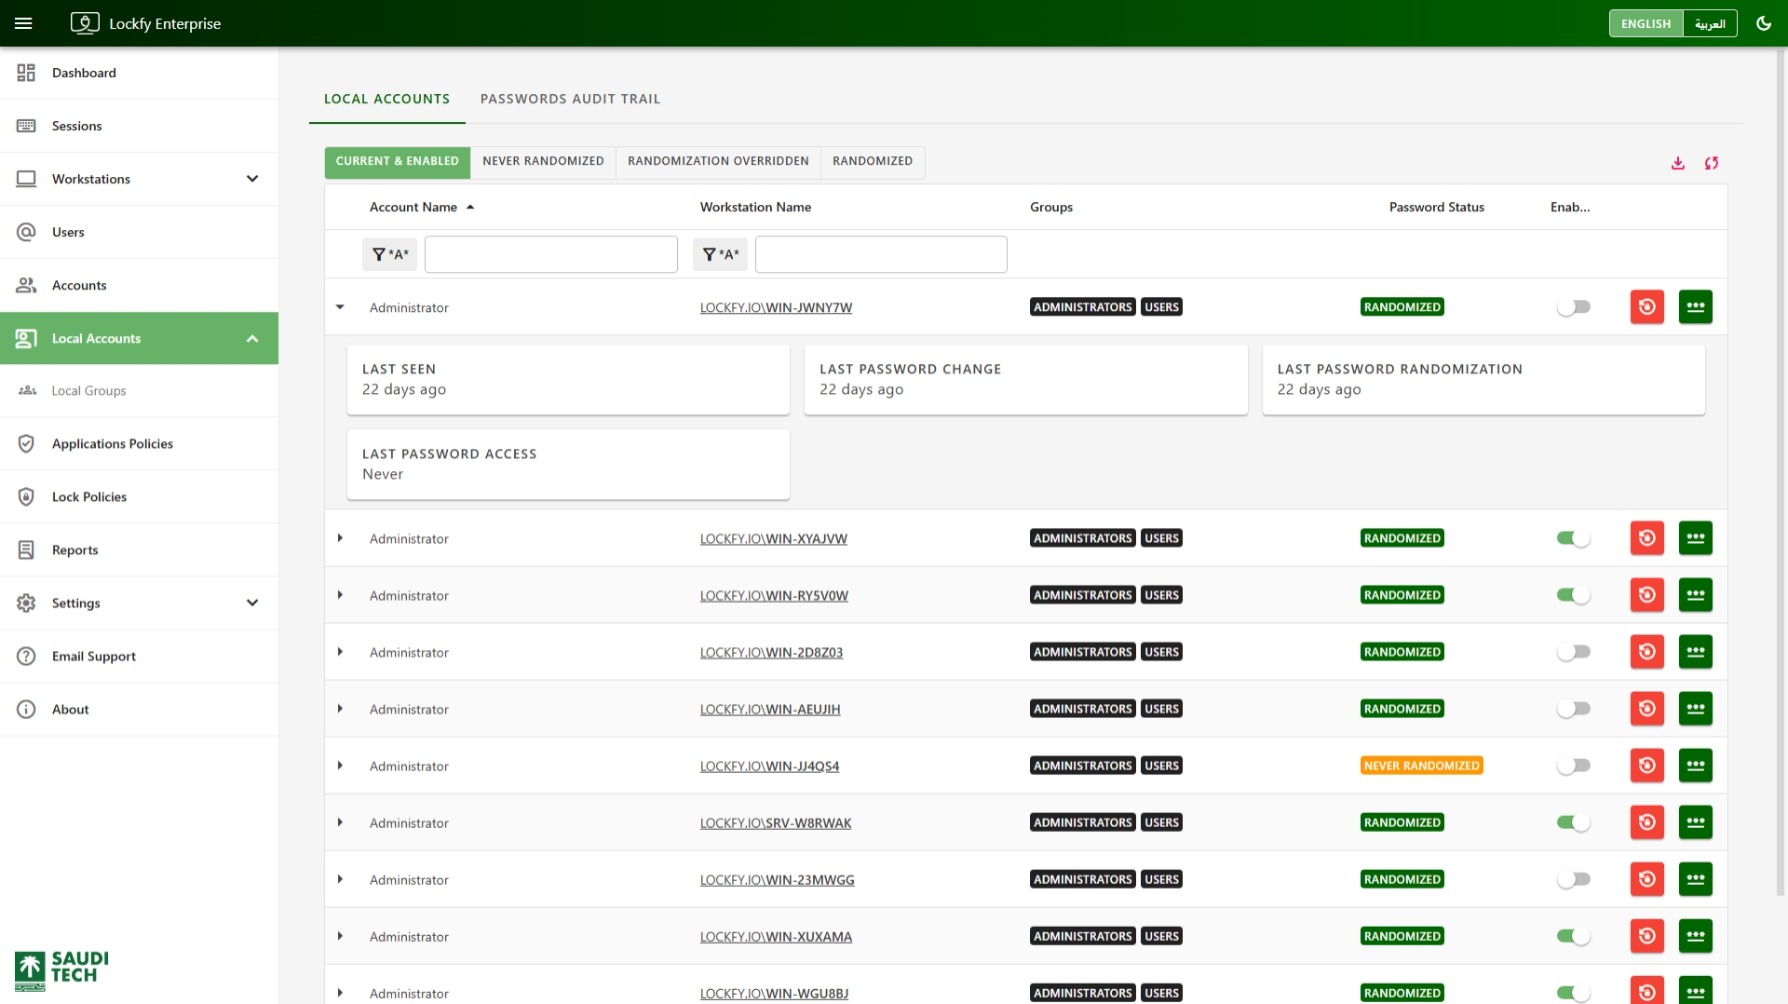Switch to the Passwords Audit Trail tab
Image resolution: width=1788 pixels, height=1004 pixels.
(570, 99)
